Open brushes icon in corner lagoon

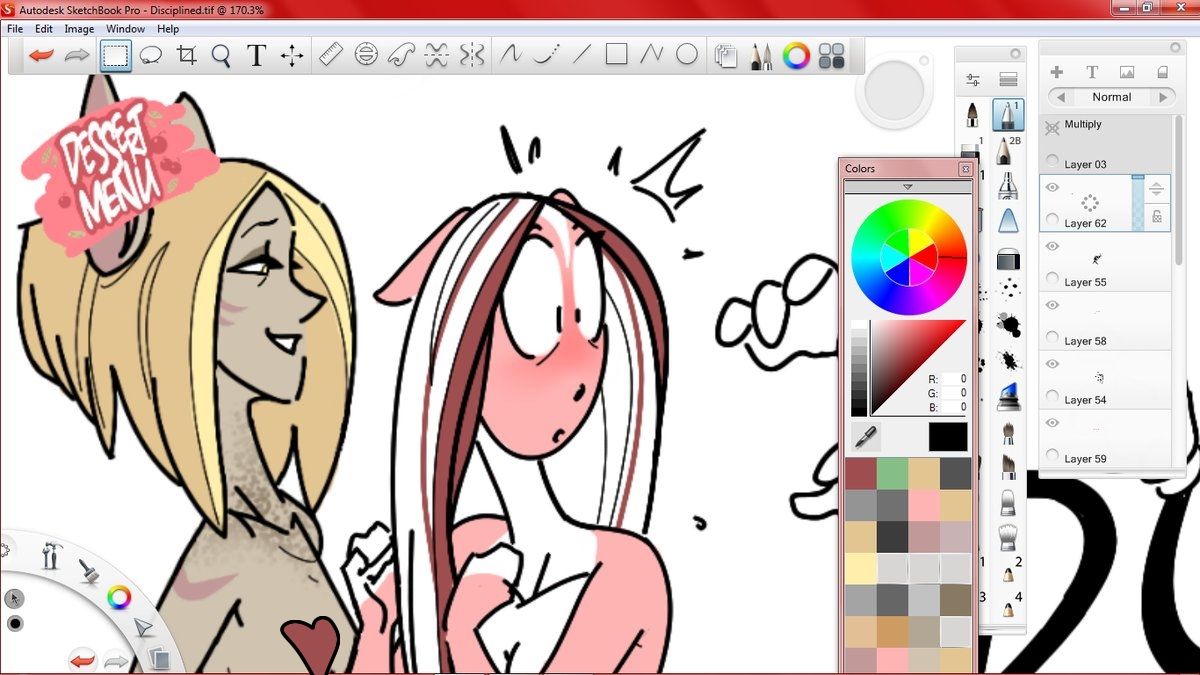tap(88, 571)
